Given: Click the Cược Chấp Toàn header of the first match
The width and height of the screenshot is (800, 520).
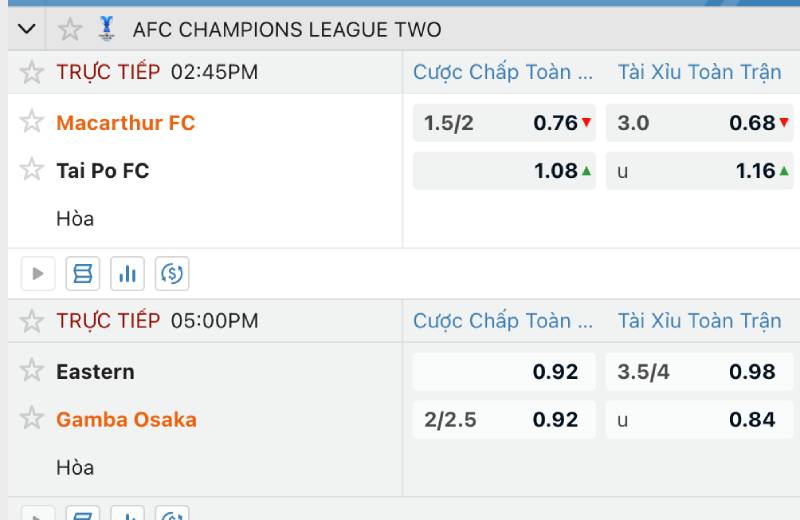Looking at the screenshot, I should point(503,72).
